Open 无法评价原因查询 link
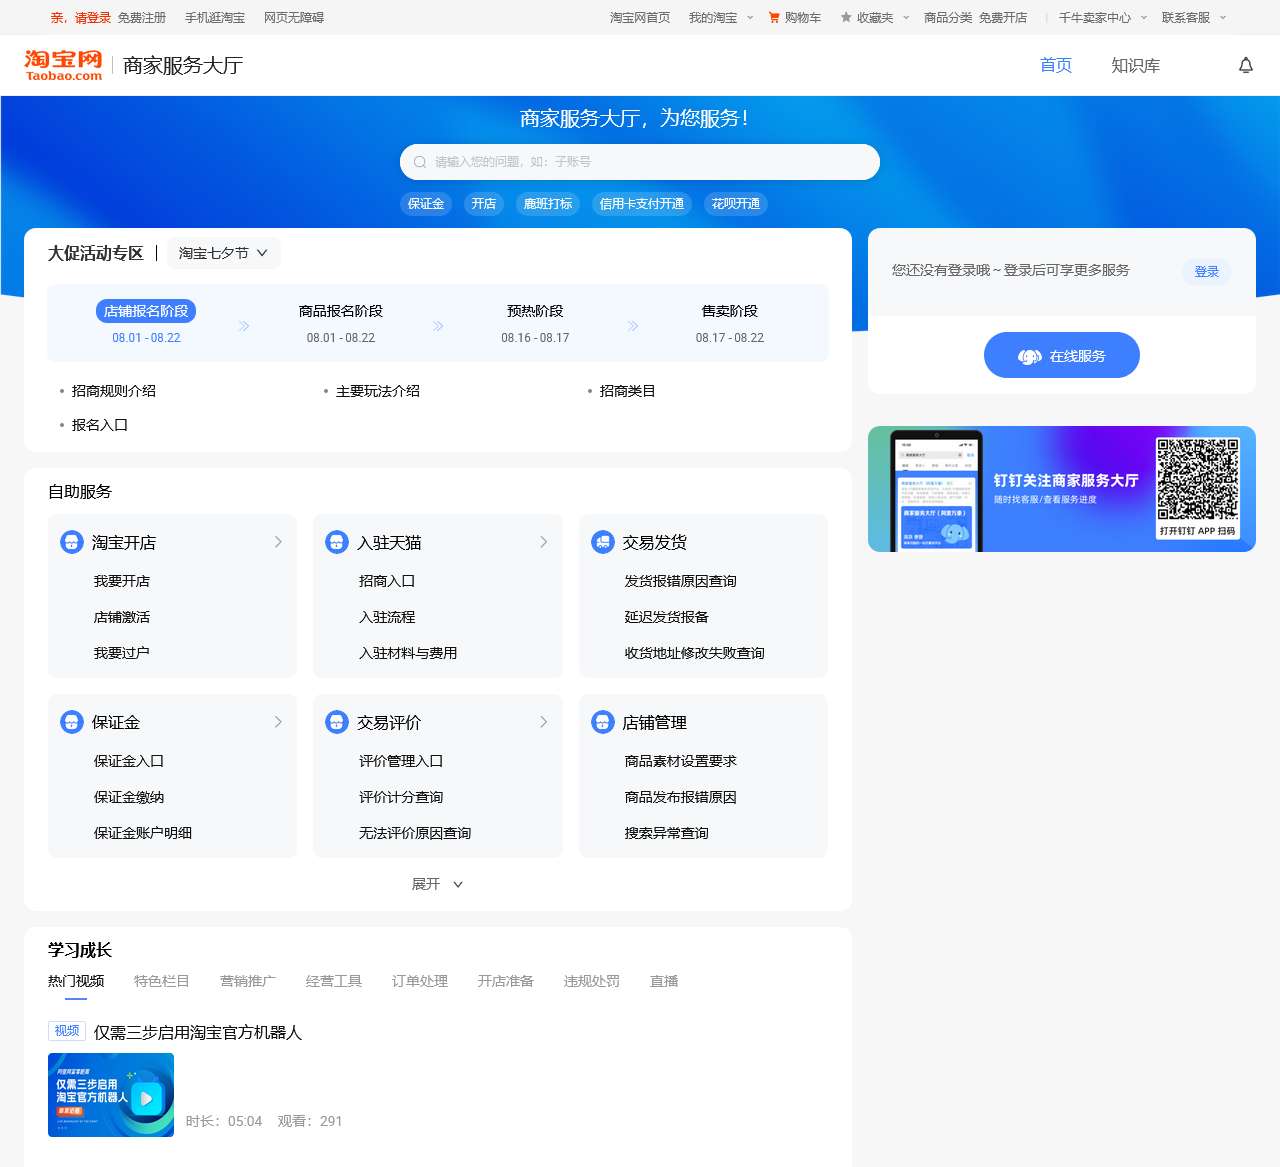The height and width of the screenshot is (1167, 1280). [x=415, y=833]
